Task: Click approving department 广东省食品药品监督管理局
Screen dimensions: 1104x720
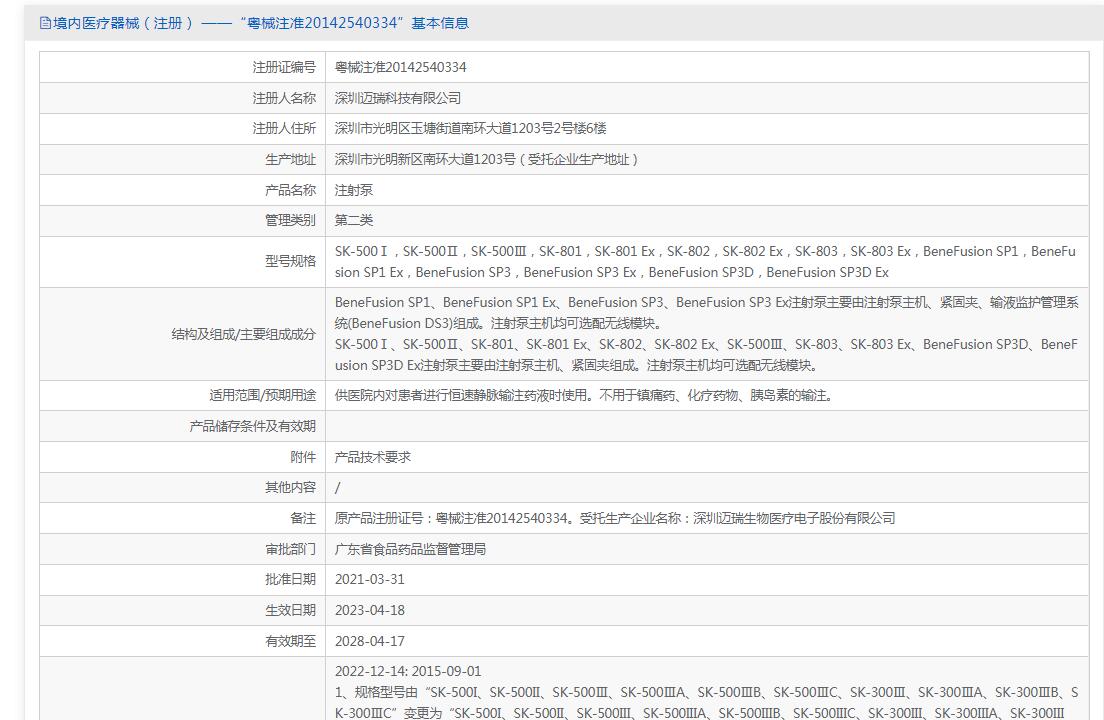Action: (410, 550)
